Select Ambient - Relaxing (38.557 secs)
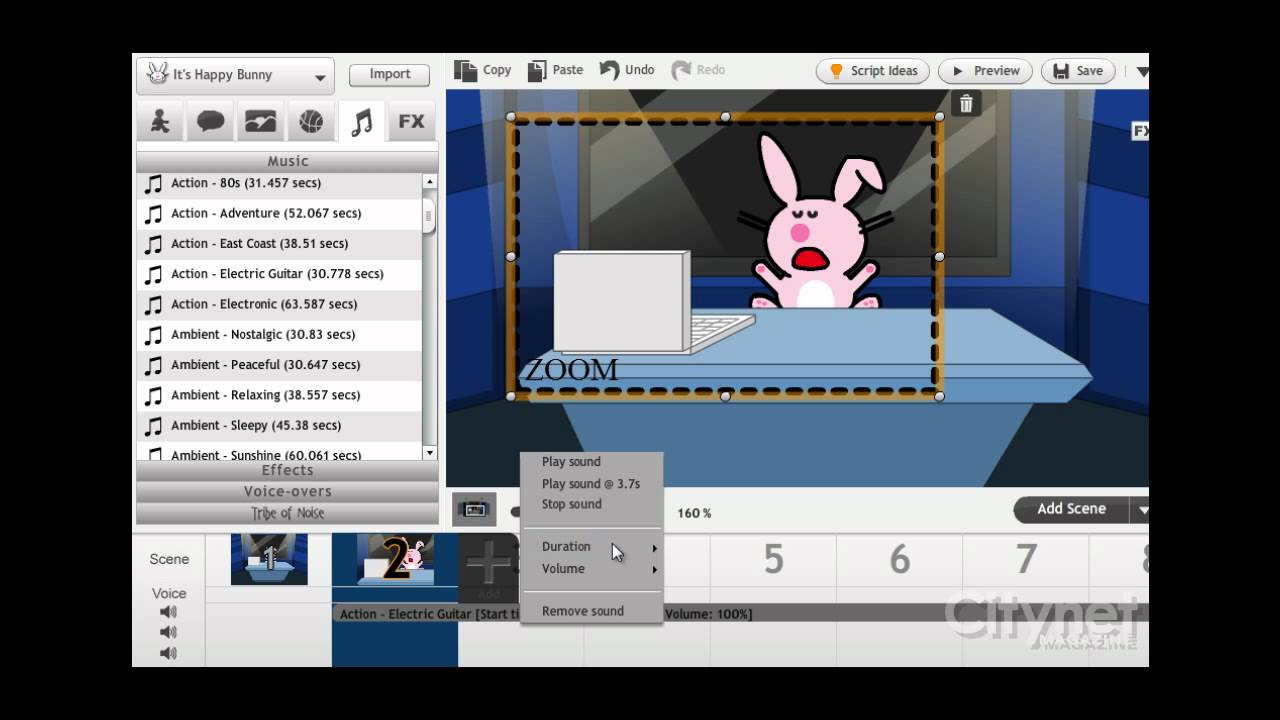 coord(279,395)
